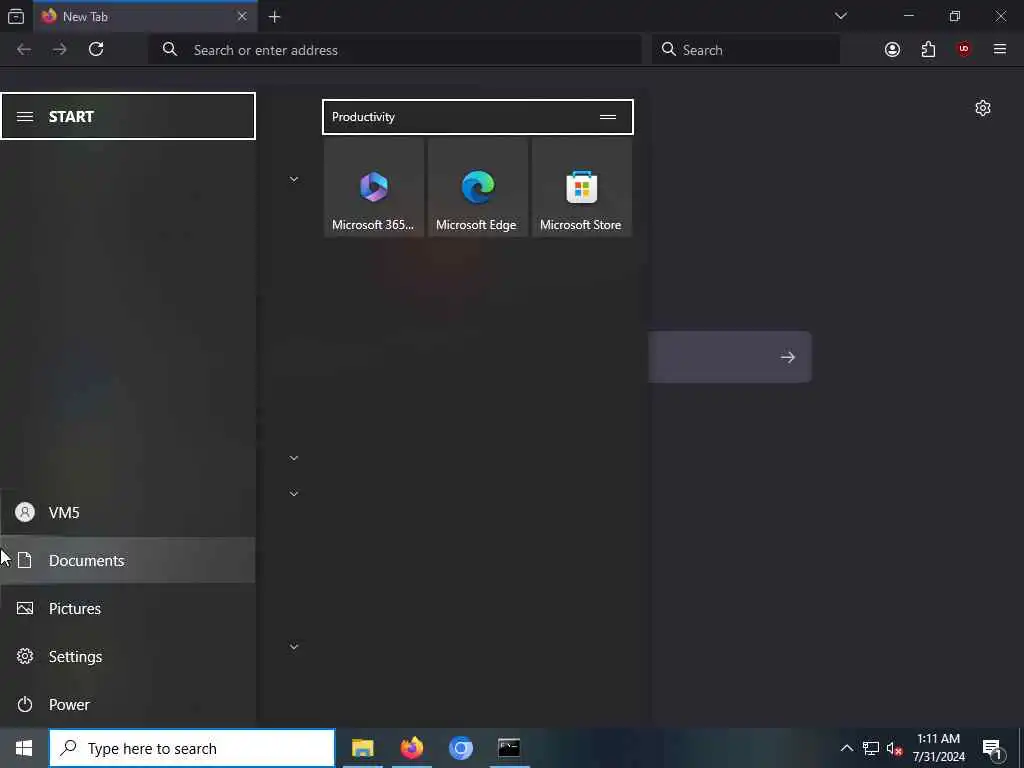Focus the taskbar 'Type here to search' box
This screenshot has width=1024, height=768.
(192, 748)
